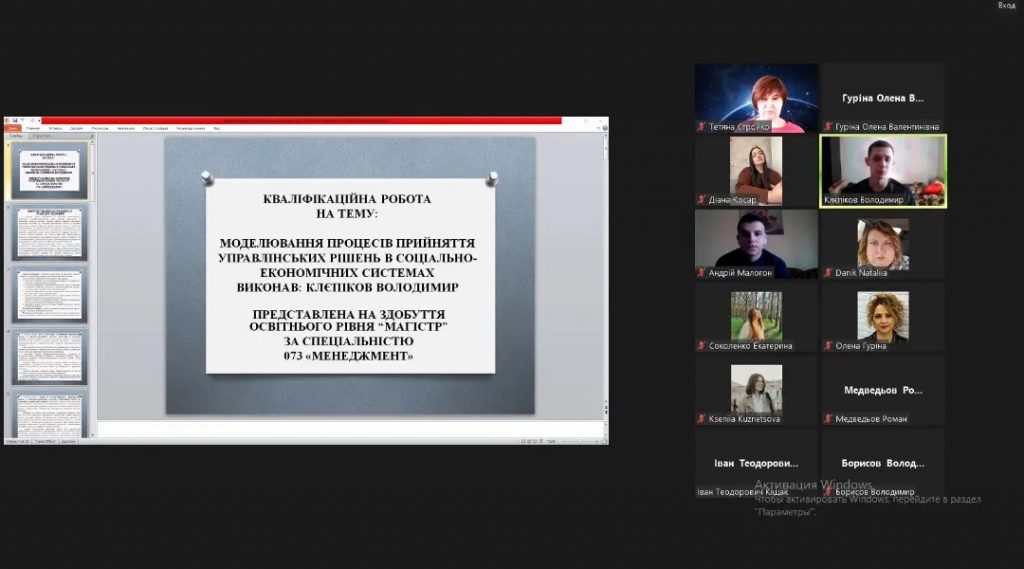Click the muted microphone icon beside Тетяна Стройко

[x=702, y=127]
